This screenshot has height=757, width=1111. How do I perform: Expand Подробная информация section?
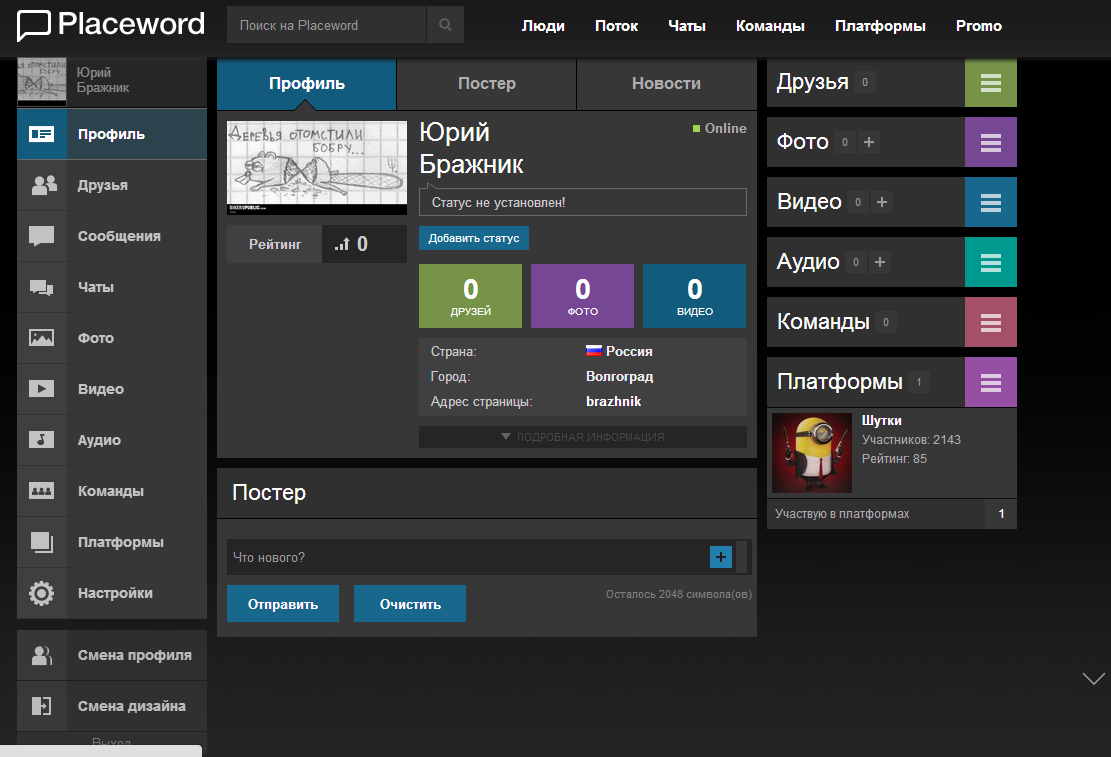pyautogui.click(x=582, y=437)
